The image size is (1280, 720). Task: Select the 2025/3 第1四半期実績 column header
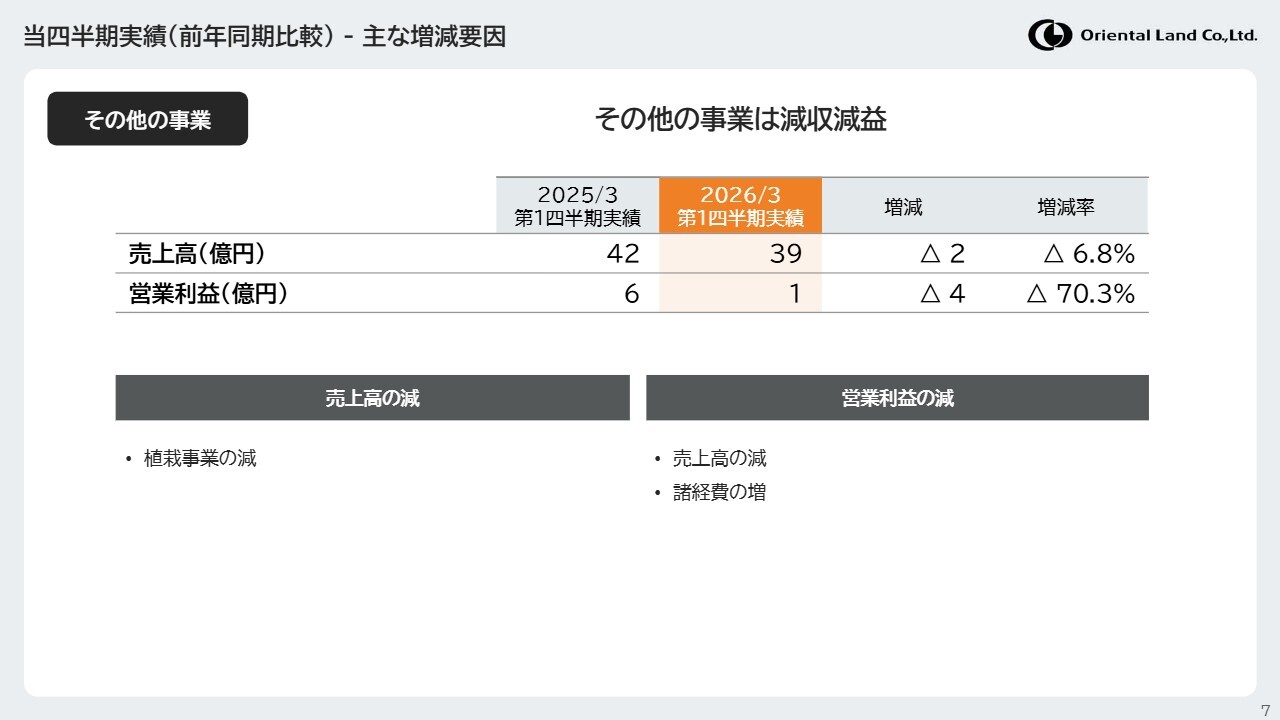(578, 206)
